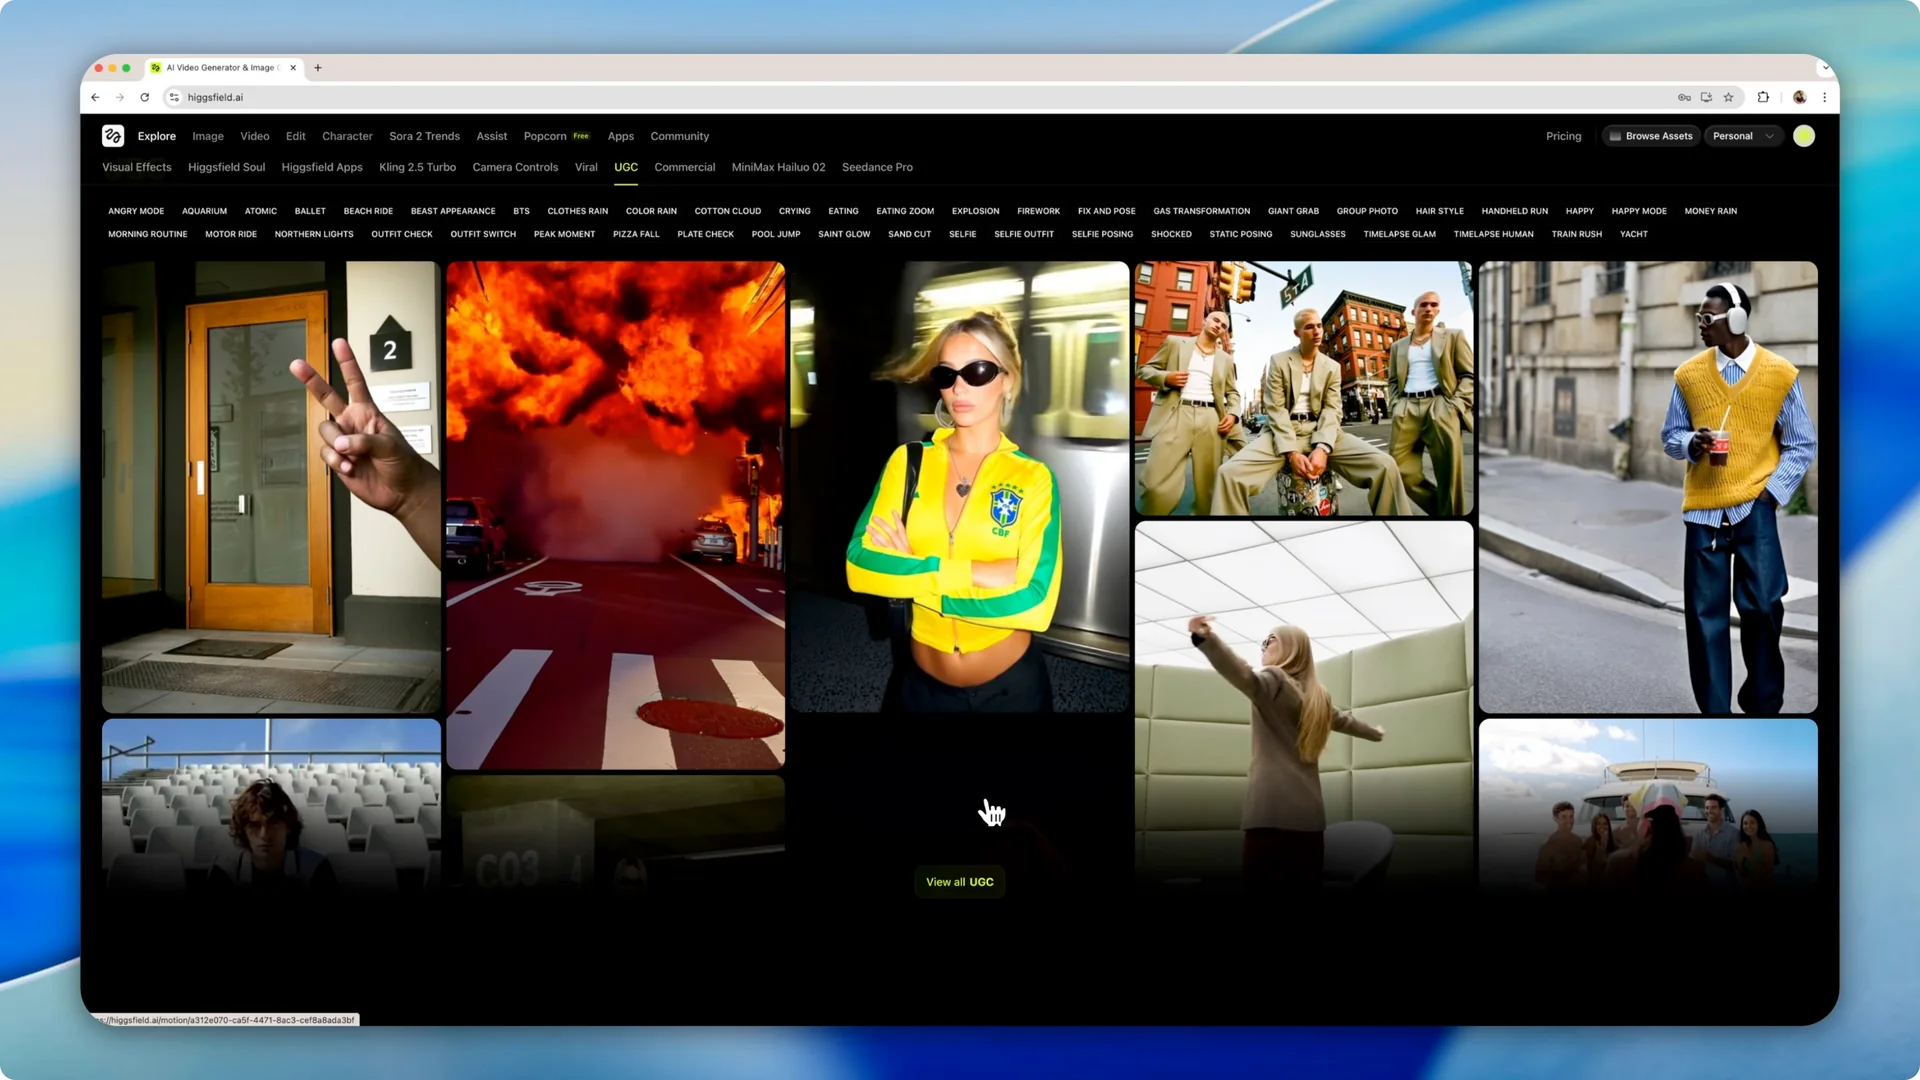Click the password manager key icon
Viewport: 1920px width, 1080px height.
1684,97
